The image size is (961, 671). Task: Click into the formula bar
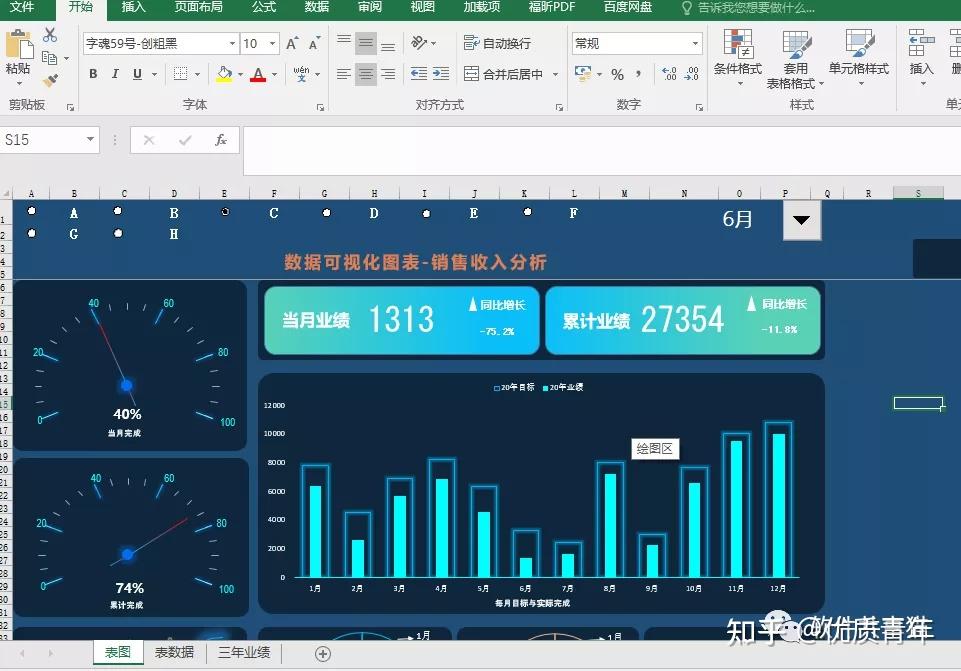602,151
